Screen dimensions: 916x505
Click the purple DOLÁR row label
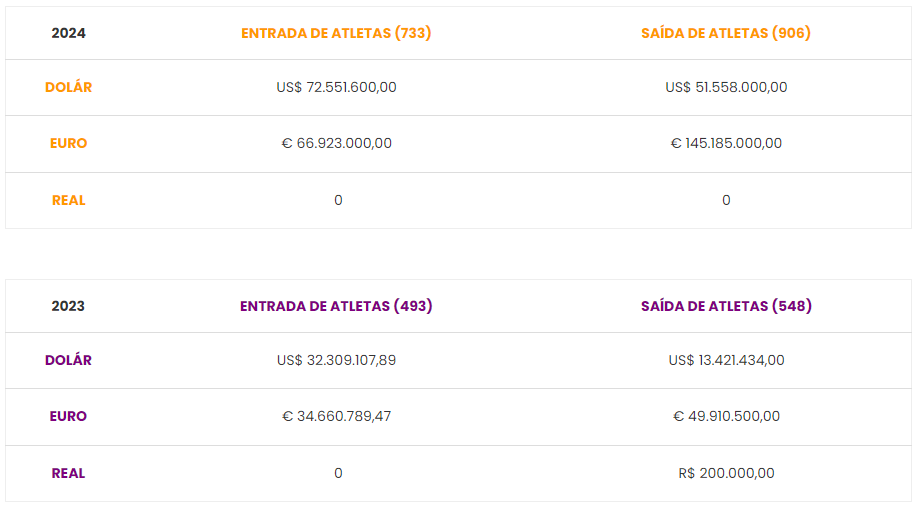click(68, 360)
